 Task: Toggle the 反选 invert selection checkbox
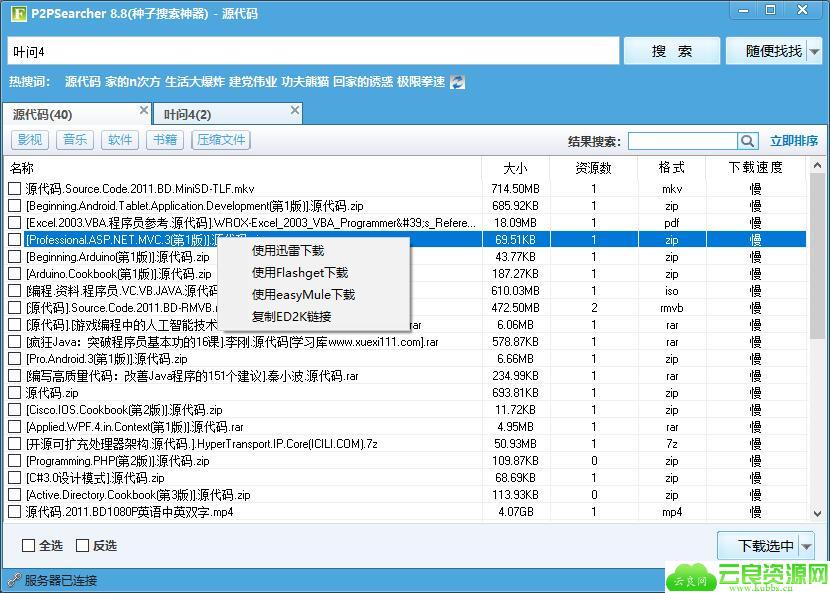pos(82,545)
